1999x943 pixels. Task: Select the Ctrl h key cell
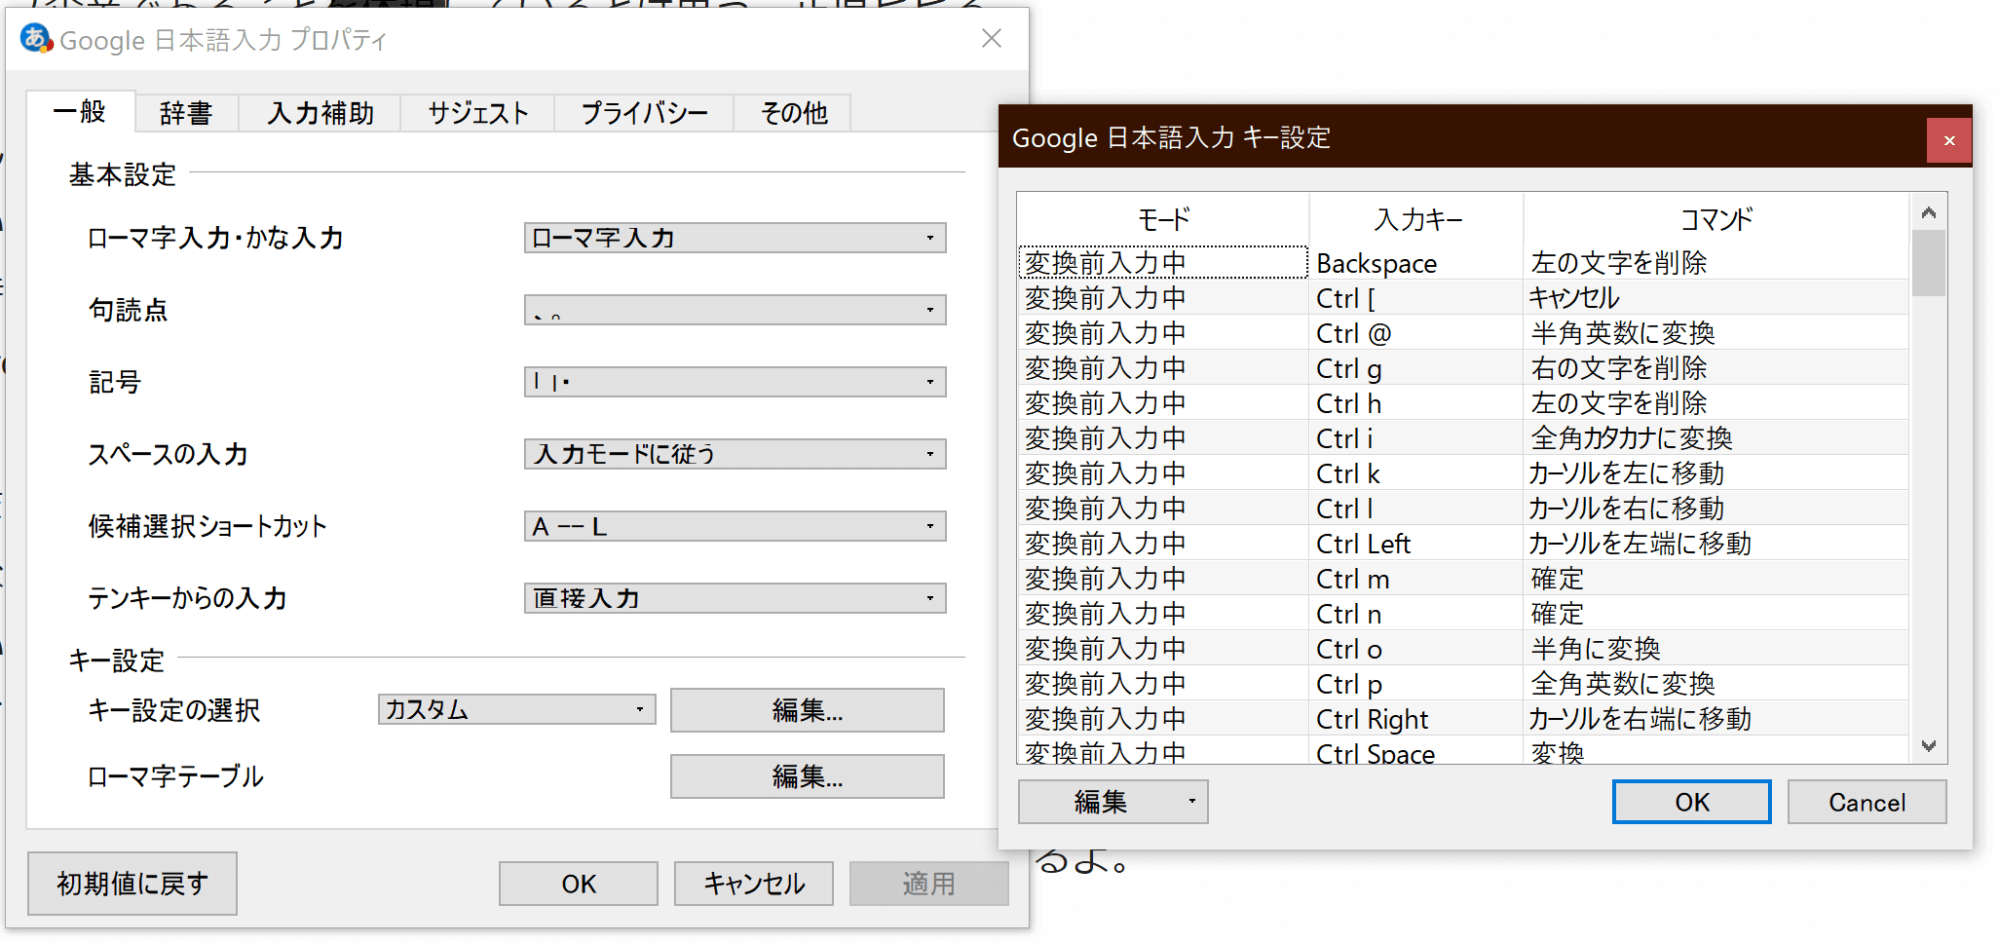1417,403
